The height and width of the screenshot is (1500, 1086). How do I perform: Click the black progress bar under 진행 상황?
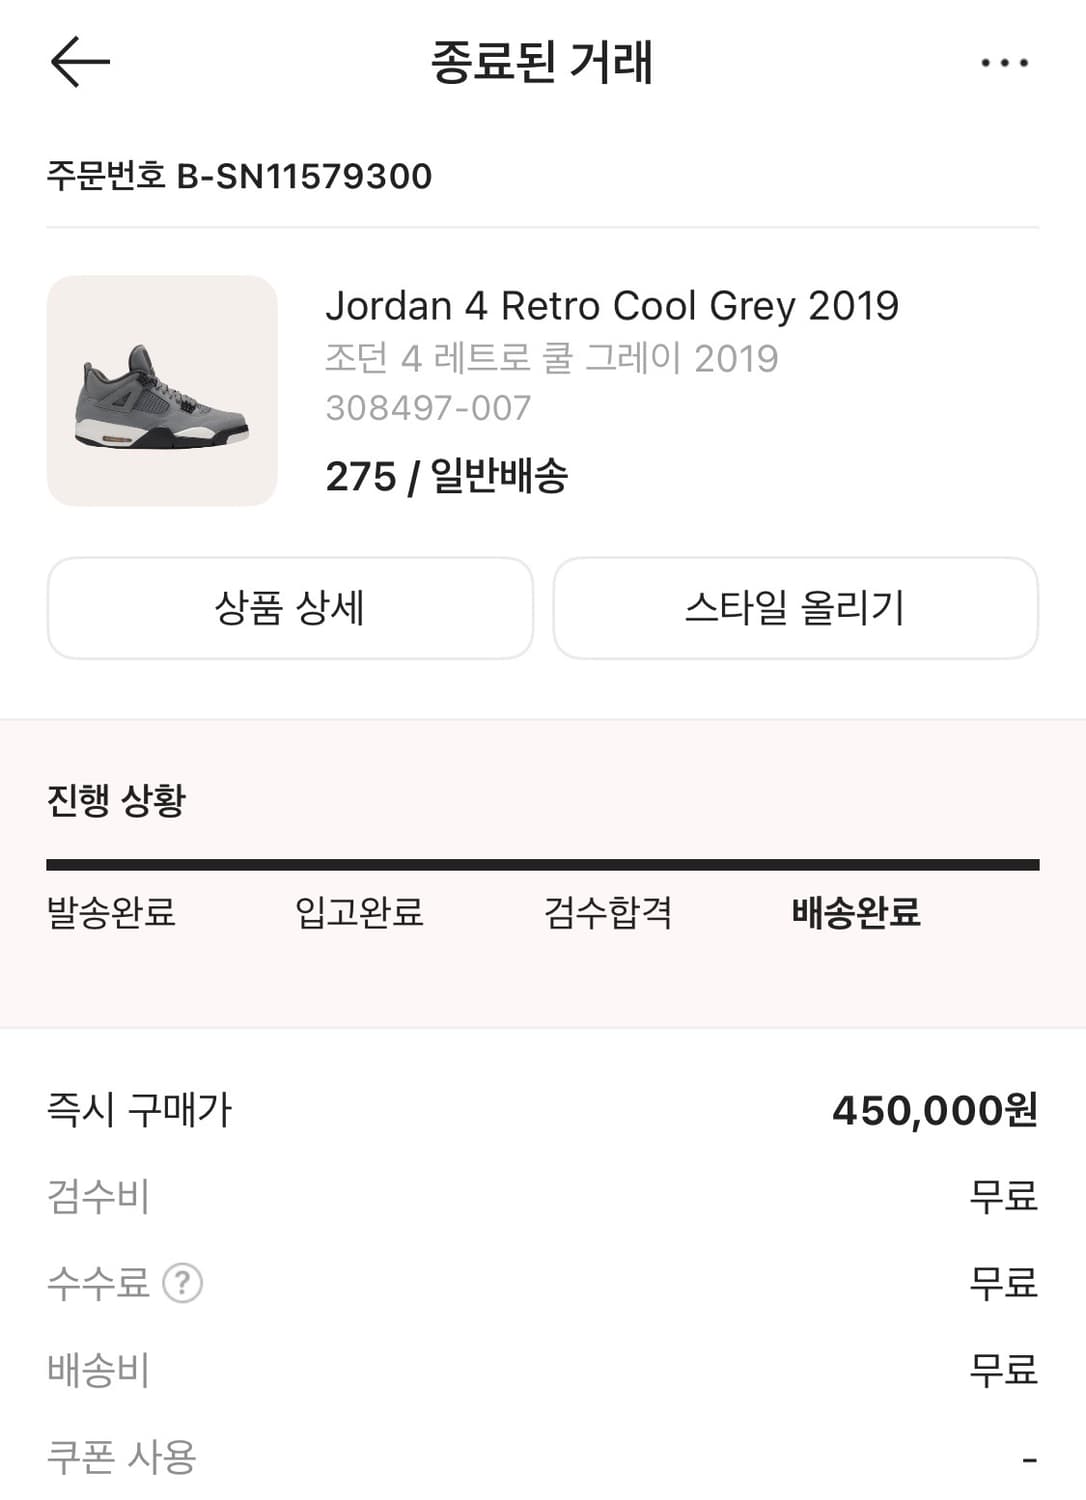542,865
